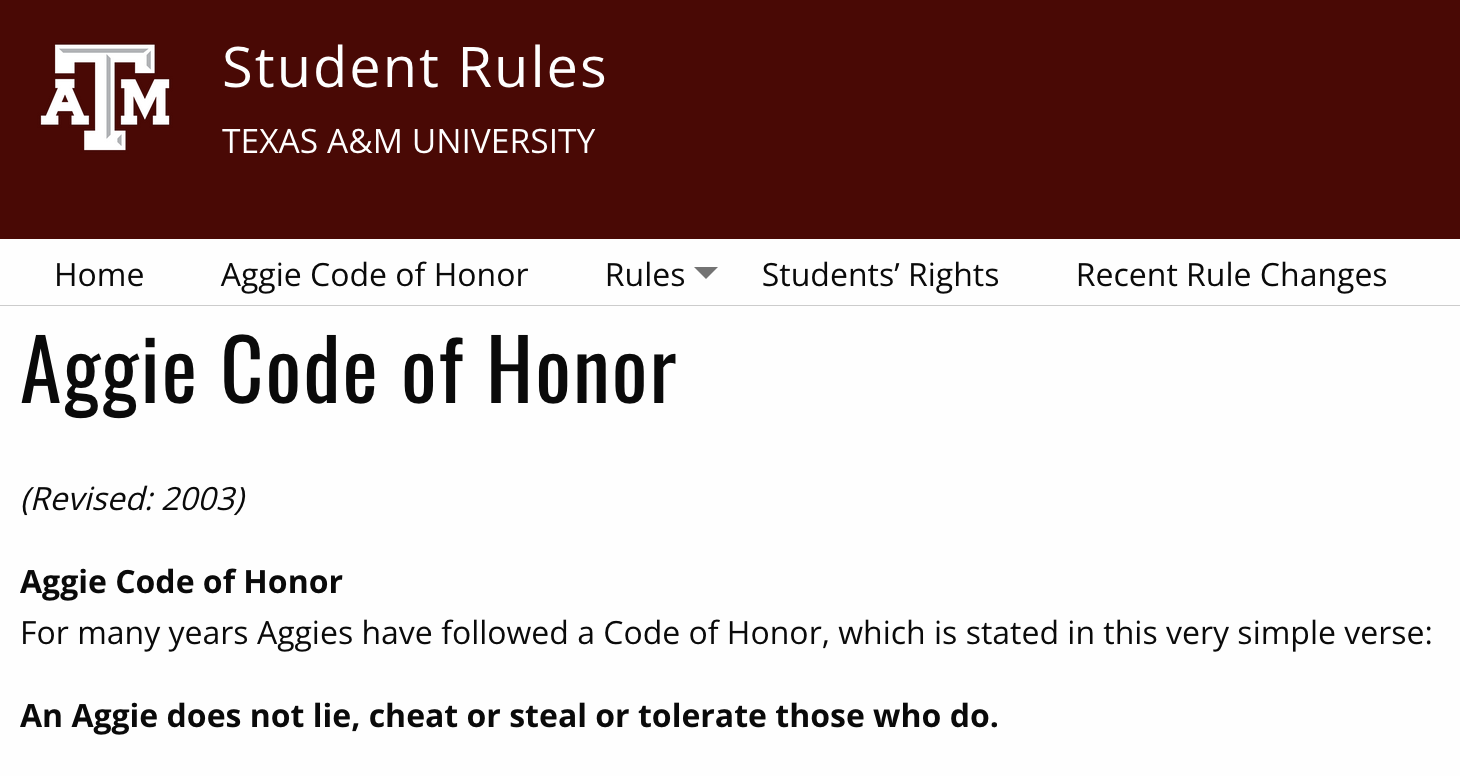Click the word "Honor" in the large page heading

[581, 371]
